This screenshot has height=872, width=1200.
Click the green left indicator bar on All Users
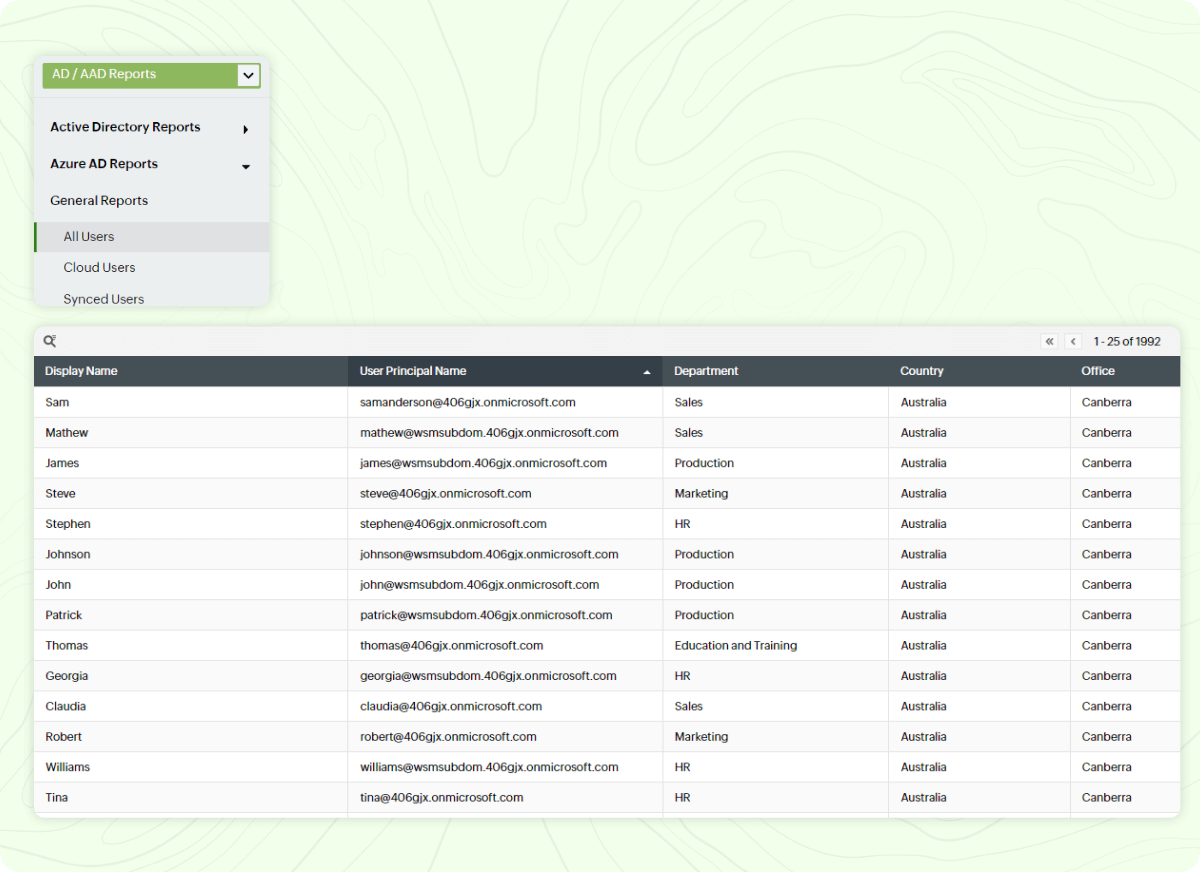(x=36, y=236)
